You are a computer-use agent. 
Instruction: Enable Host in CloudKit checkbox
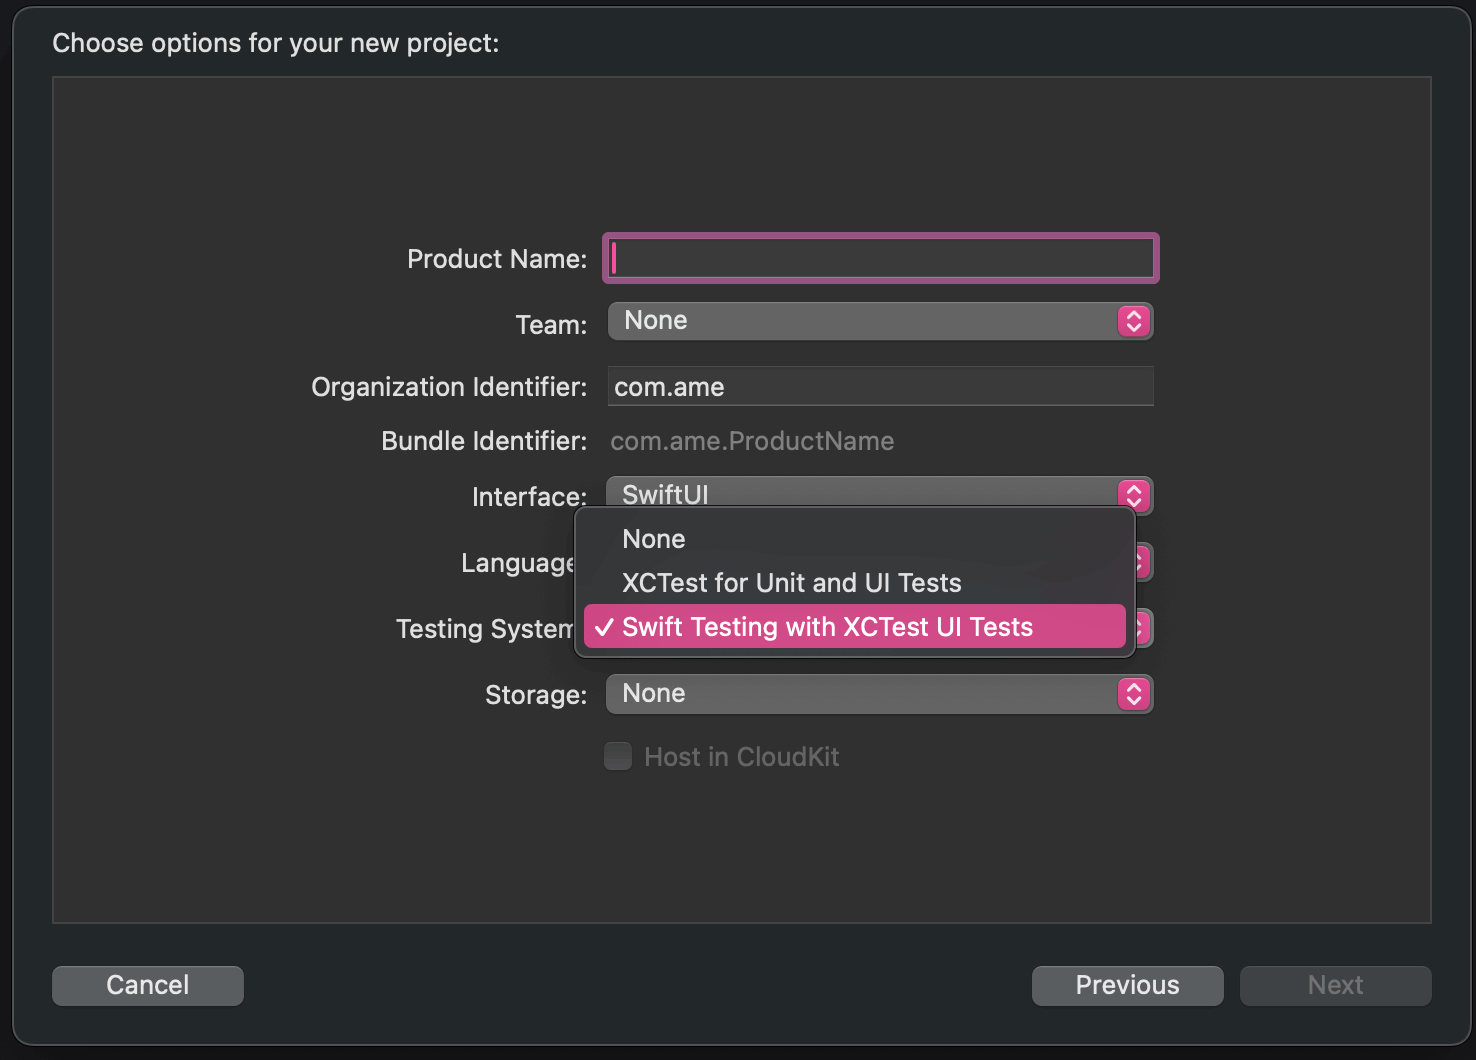(618, 756)
